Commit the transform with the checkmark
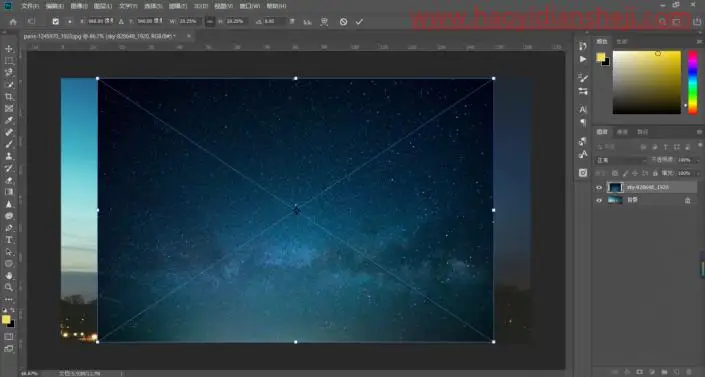This screenshot has width=705, height=377. (x=359, y=22)
